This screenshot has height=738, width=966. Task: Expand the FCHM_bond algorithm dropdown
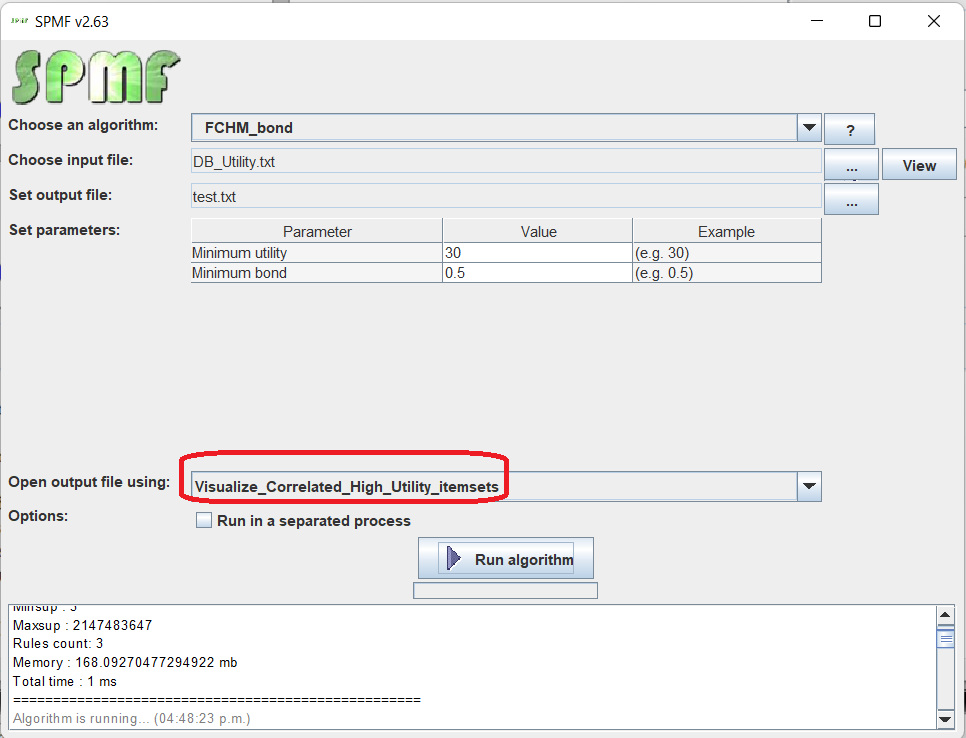(x=809, y=128)
